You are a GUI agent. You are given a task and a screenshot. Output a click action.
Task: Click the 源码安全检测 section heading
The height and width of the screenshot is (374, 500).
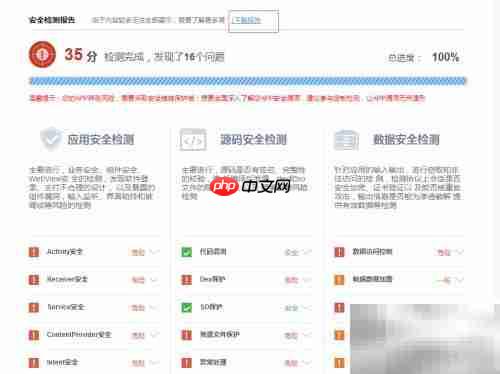(253, 139)
